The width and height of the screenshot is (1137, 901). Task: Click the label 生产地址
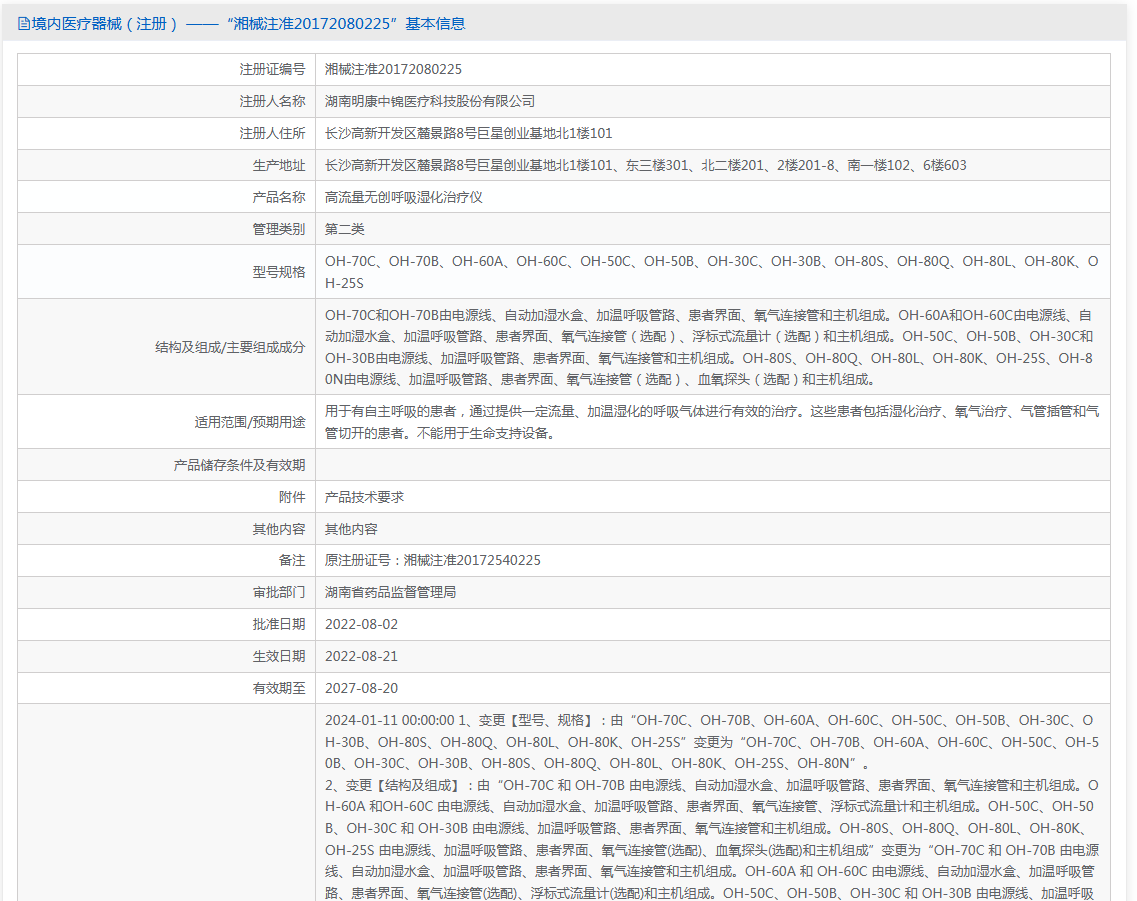279,165
